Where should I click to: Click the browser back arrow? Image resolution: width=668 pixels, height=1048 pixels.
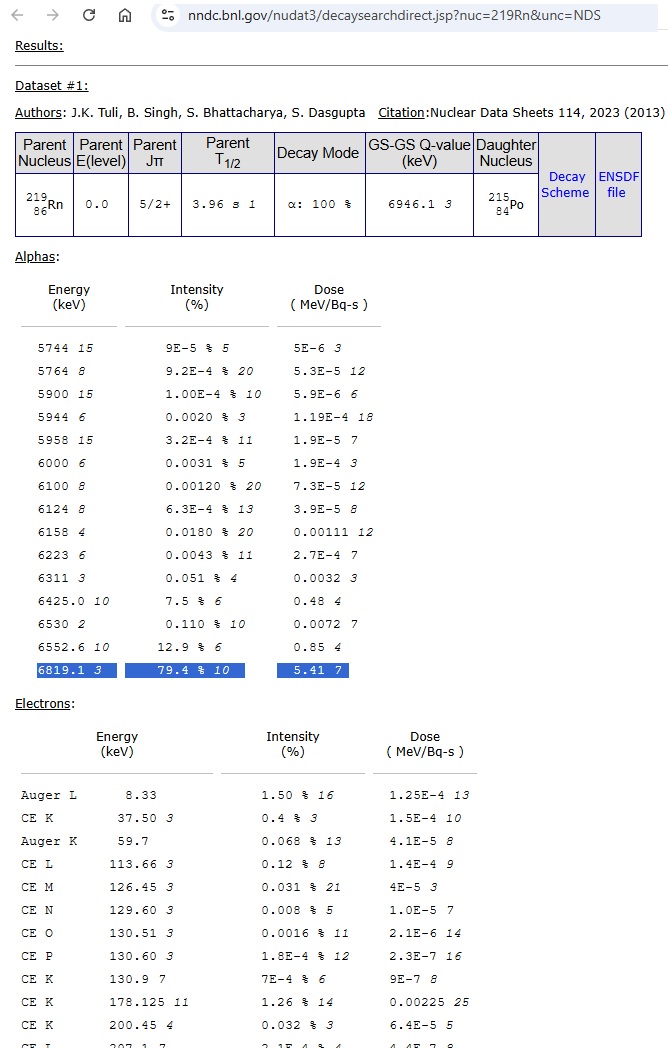tap(17, 15)
